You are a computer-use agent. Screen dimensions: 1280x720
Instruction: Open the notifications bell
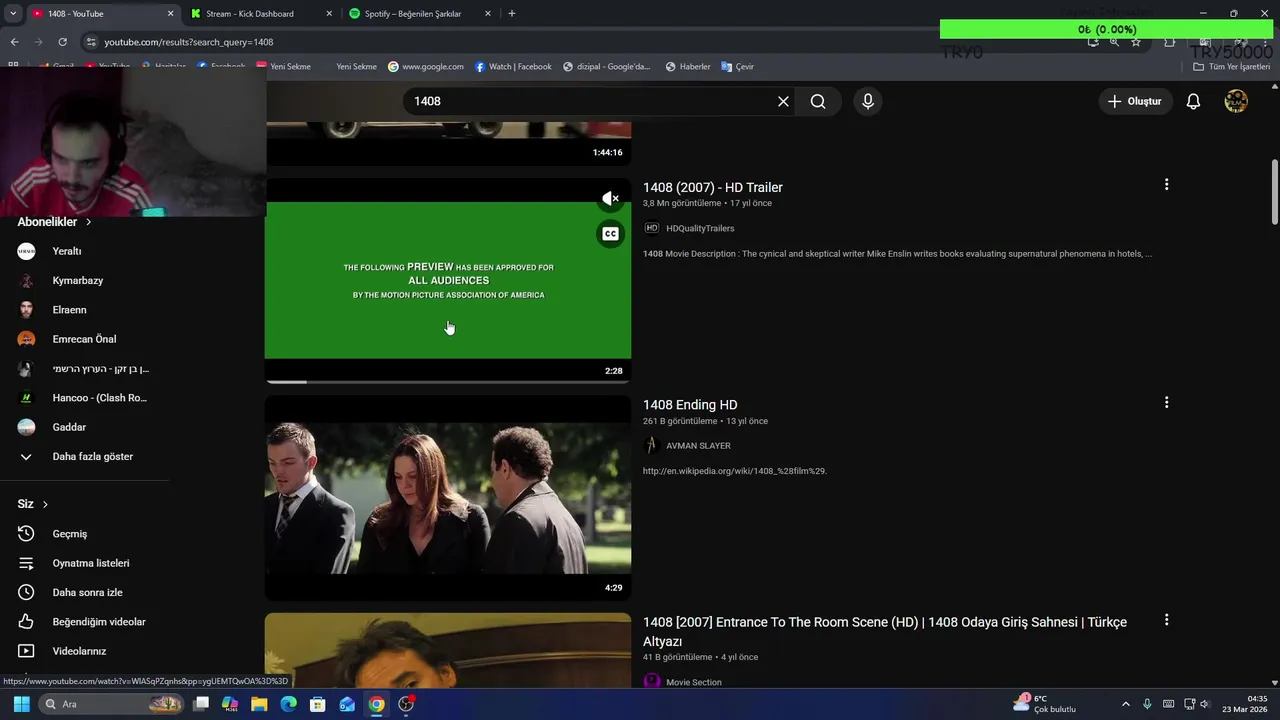pyautogui.click(x=1193, y=101)
